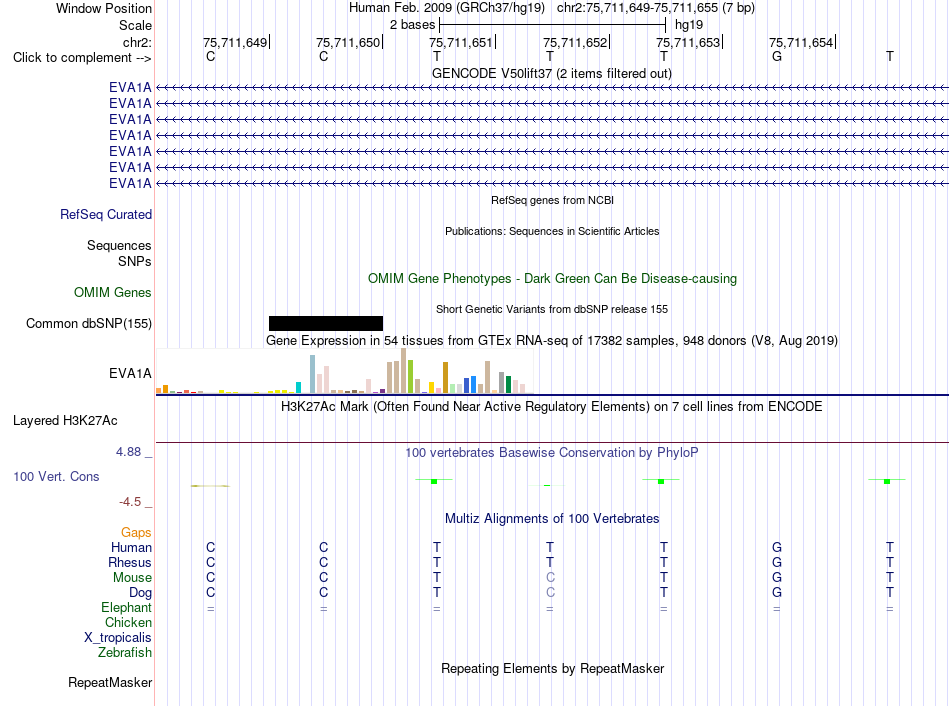Click the 75,711,653 position label
950x706 pixels.
point(688,42)
